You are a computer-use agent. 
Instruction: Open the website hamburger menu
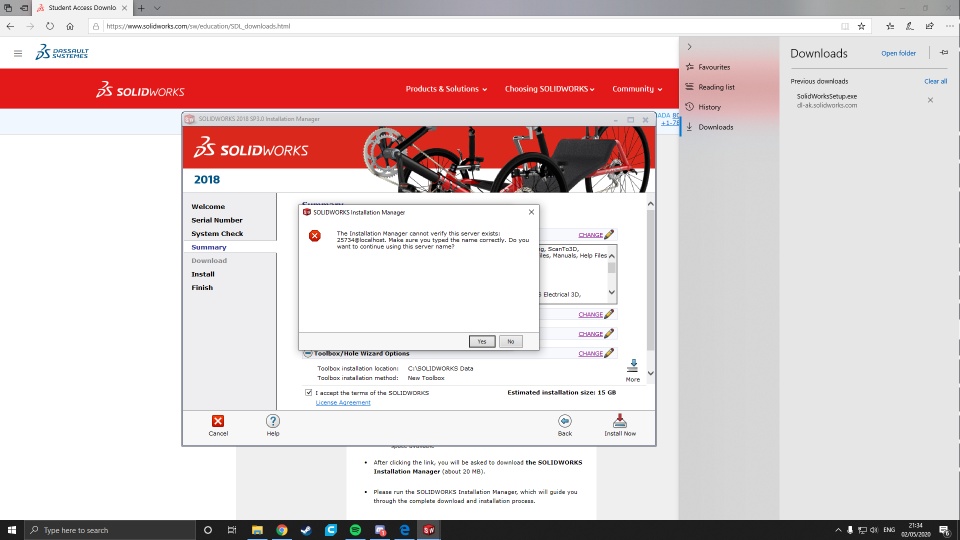pyautogui.click(x=18, y=53)
